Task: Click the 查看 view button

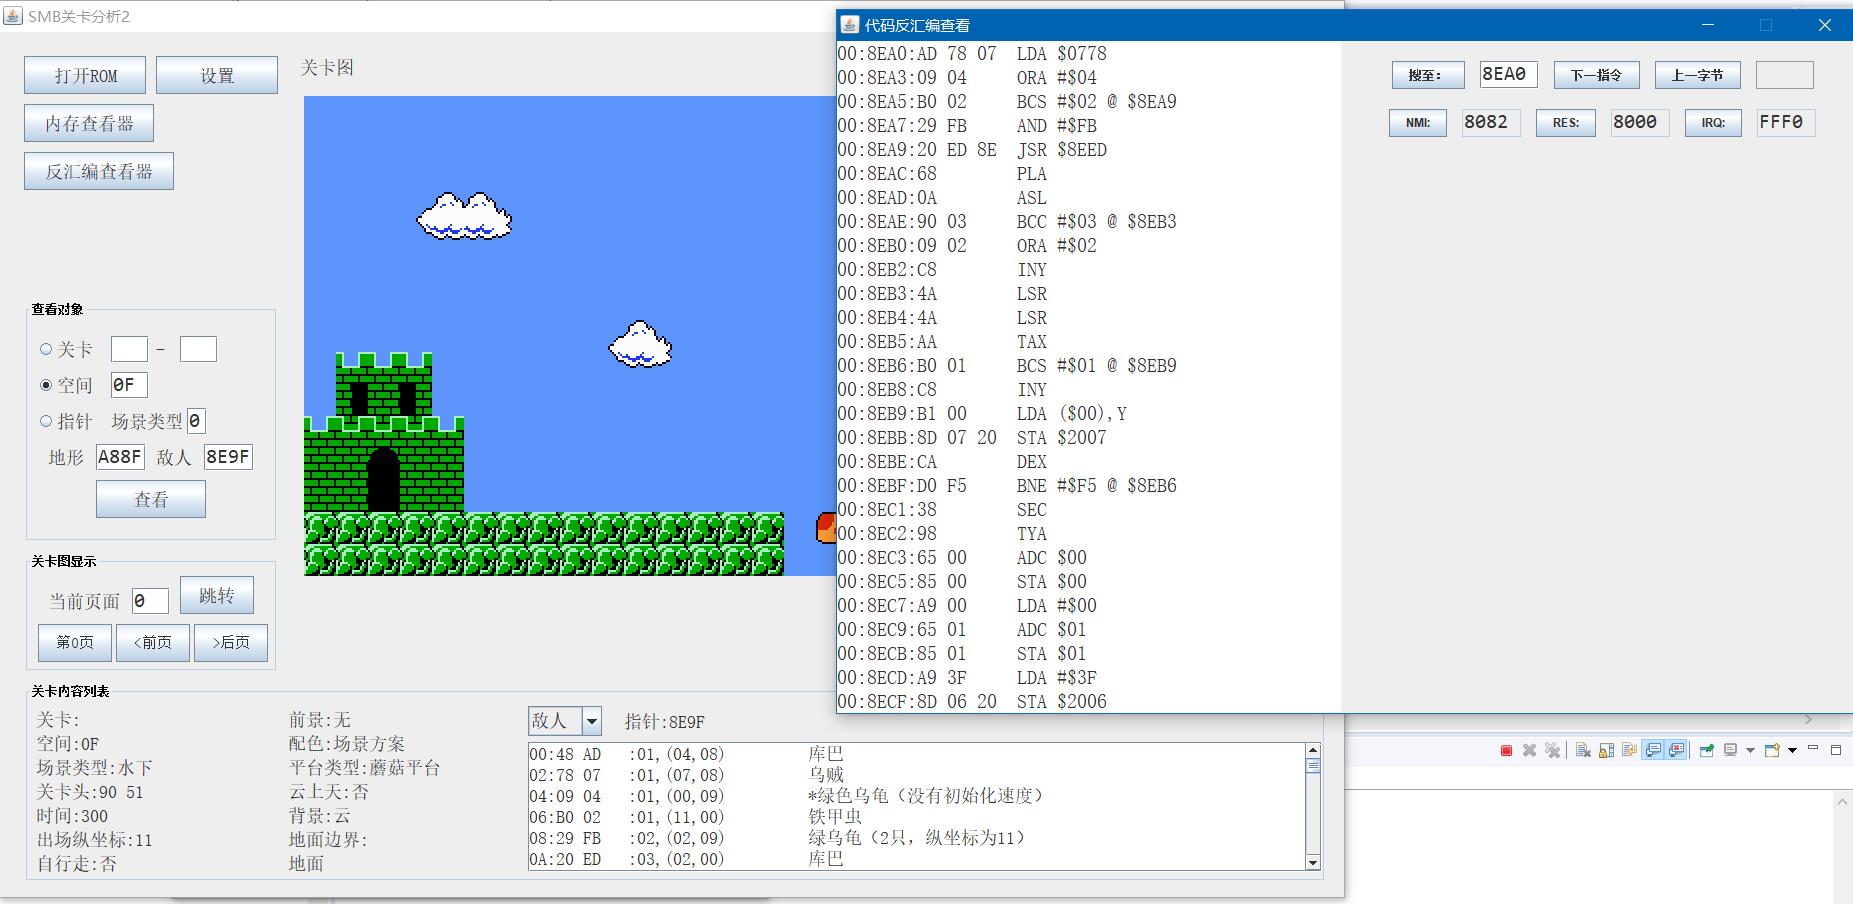Action: pos(151,499)
